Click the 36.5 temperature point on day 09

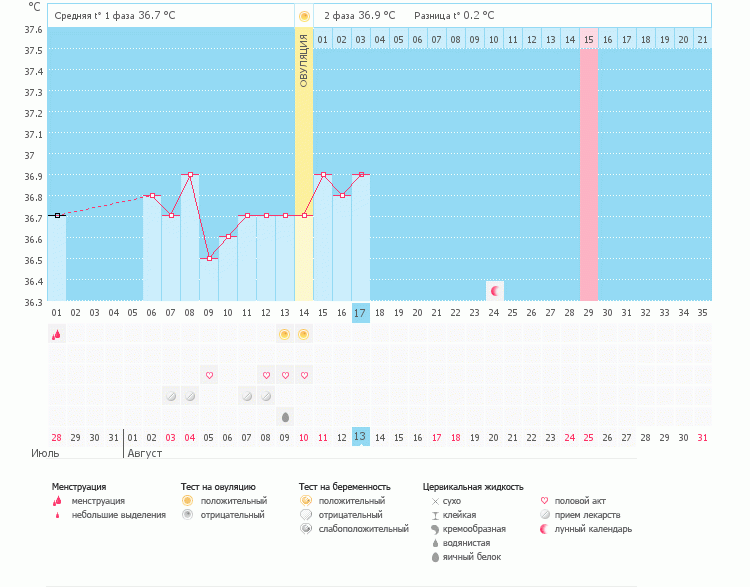[x=209, y=258]
